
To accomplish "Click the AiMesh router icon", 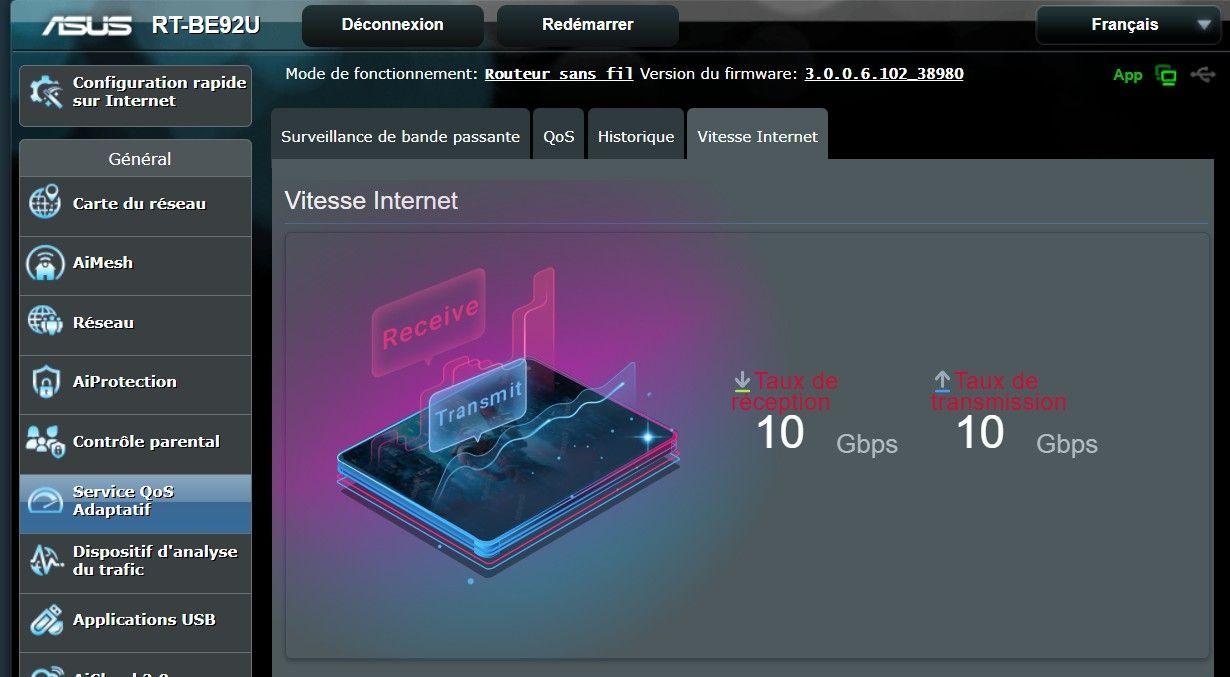I will pos(45,262).
